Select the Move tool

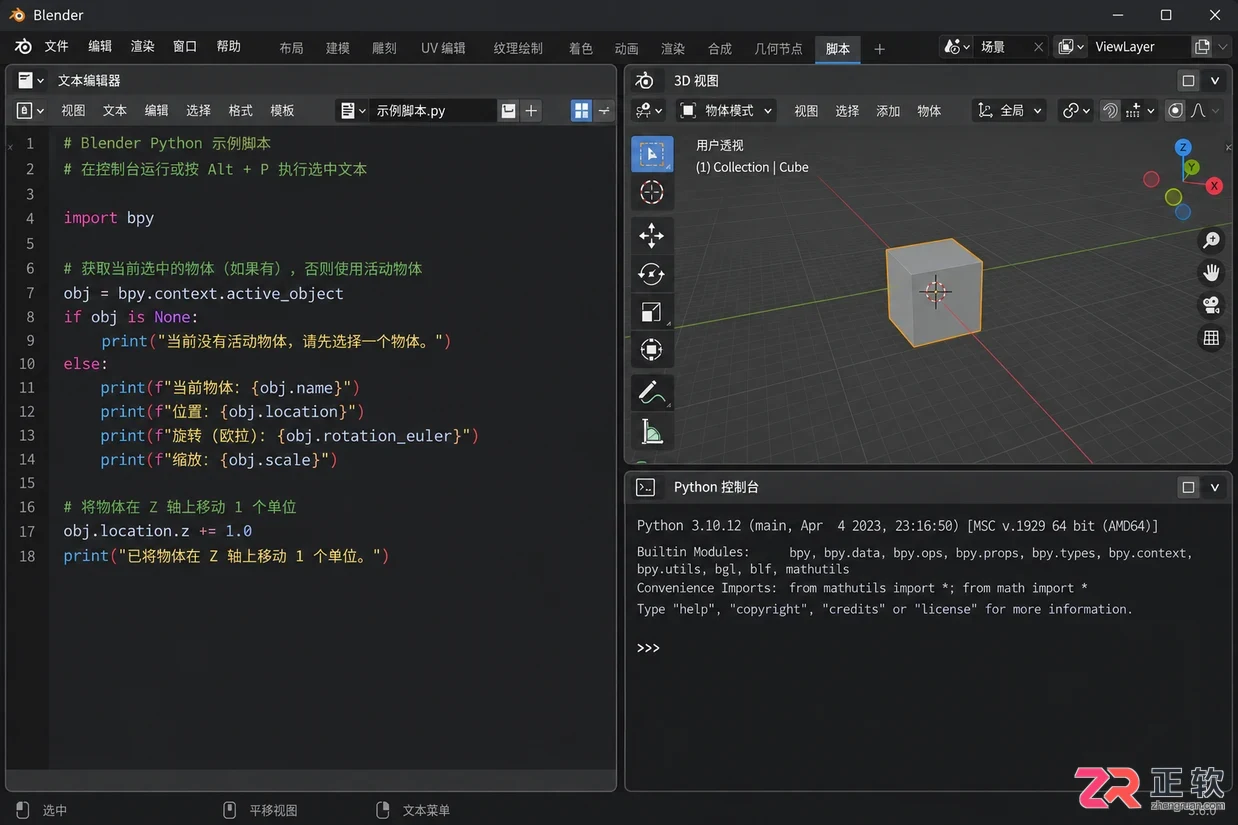tap(651, 236)
